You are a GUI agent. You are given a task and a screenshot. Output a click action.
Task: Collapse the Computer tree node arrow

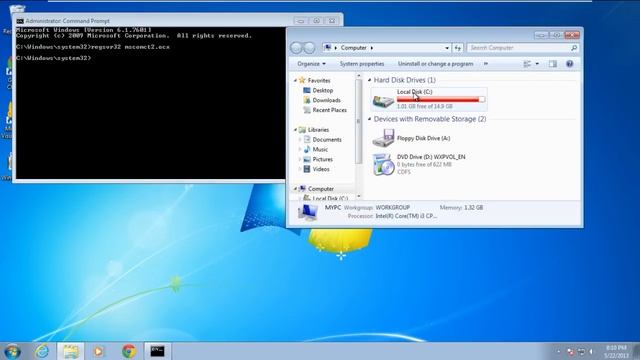(x=295, y=189)
